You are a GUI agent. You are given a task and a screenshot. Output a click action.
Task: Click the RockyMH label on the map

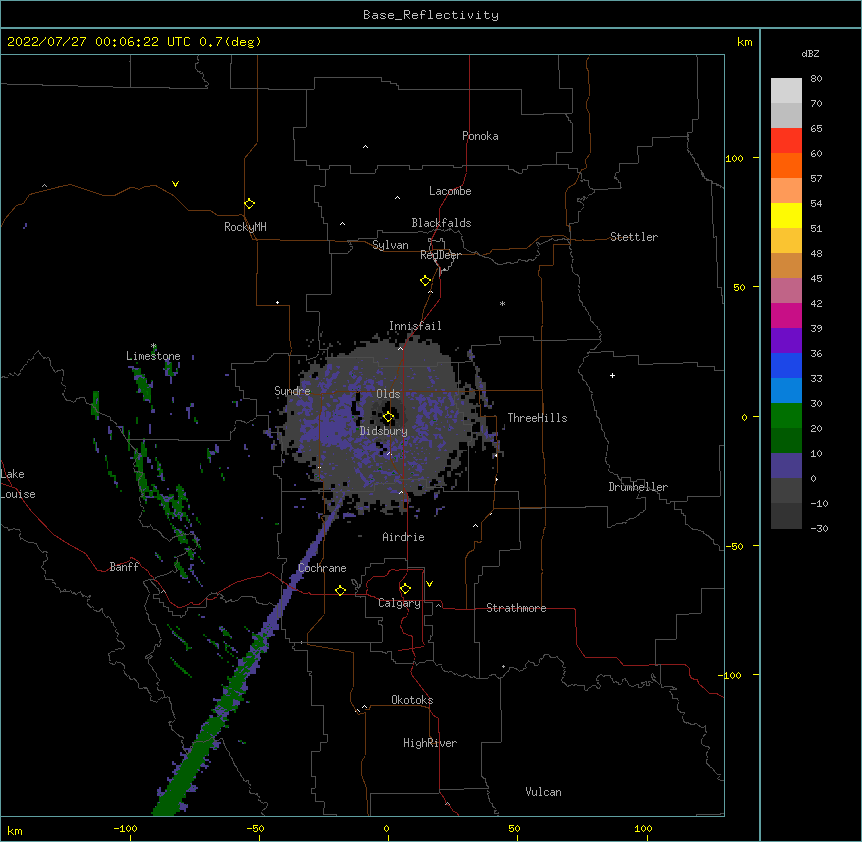(245, 227)
